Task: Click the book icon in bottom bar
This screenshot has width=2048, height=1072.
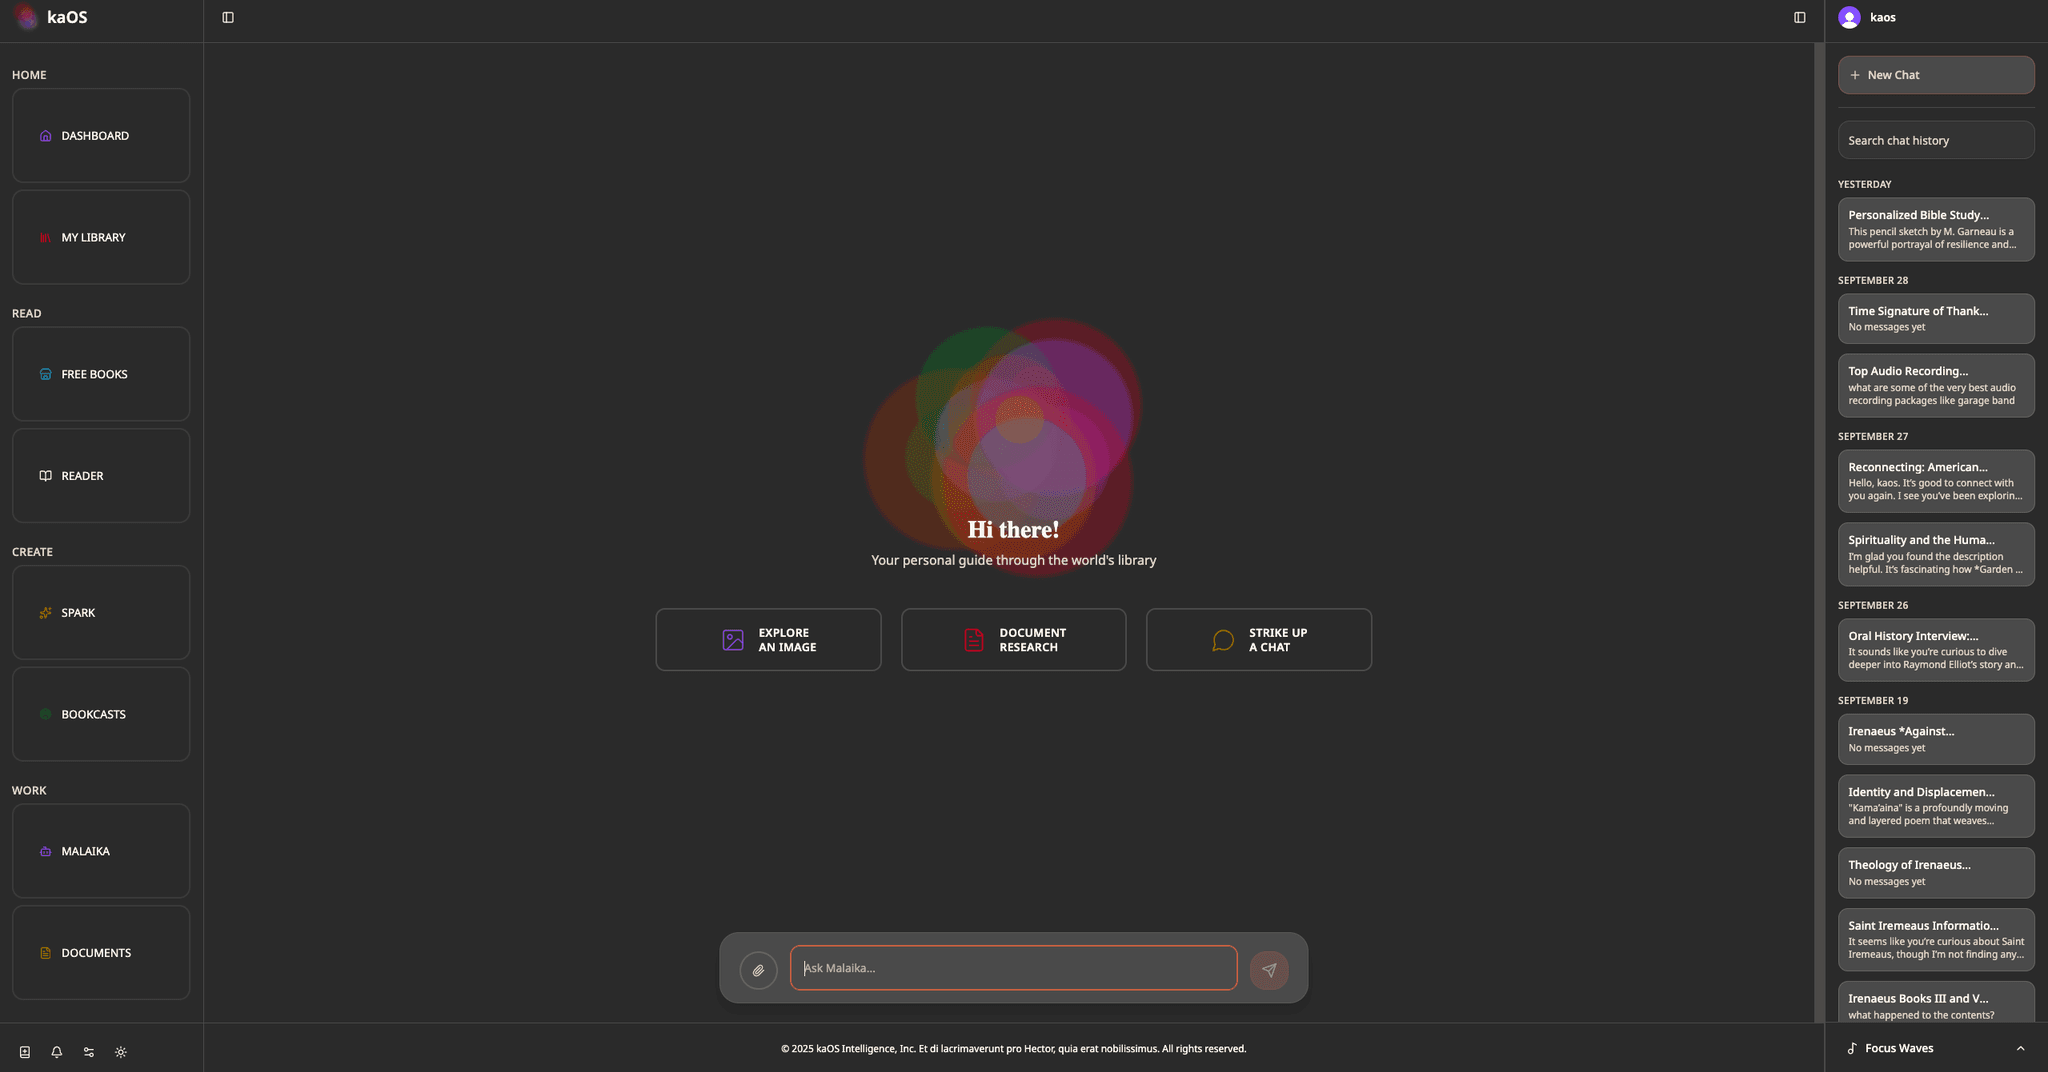Action: click(25, 1052)
